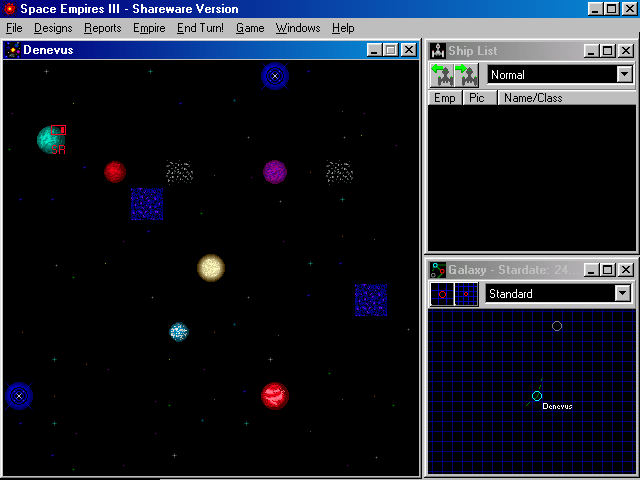This screenshot has height=480, width=640.
Task: Open the Help menu
Action: coord(343,28)
